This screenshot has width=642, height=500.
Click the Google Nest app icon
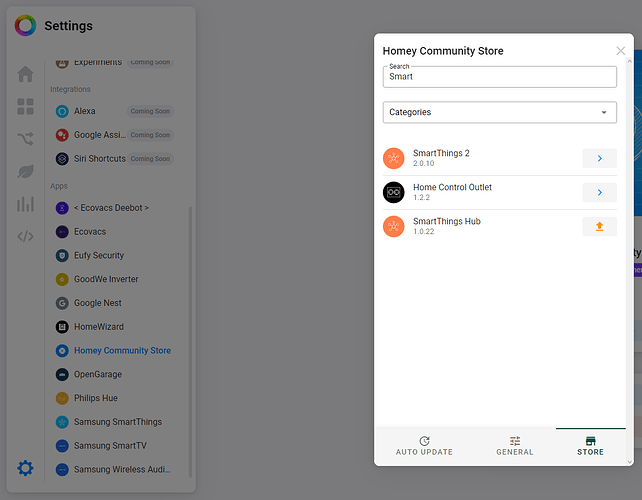[62, 303]
